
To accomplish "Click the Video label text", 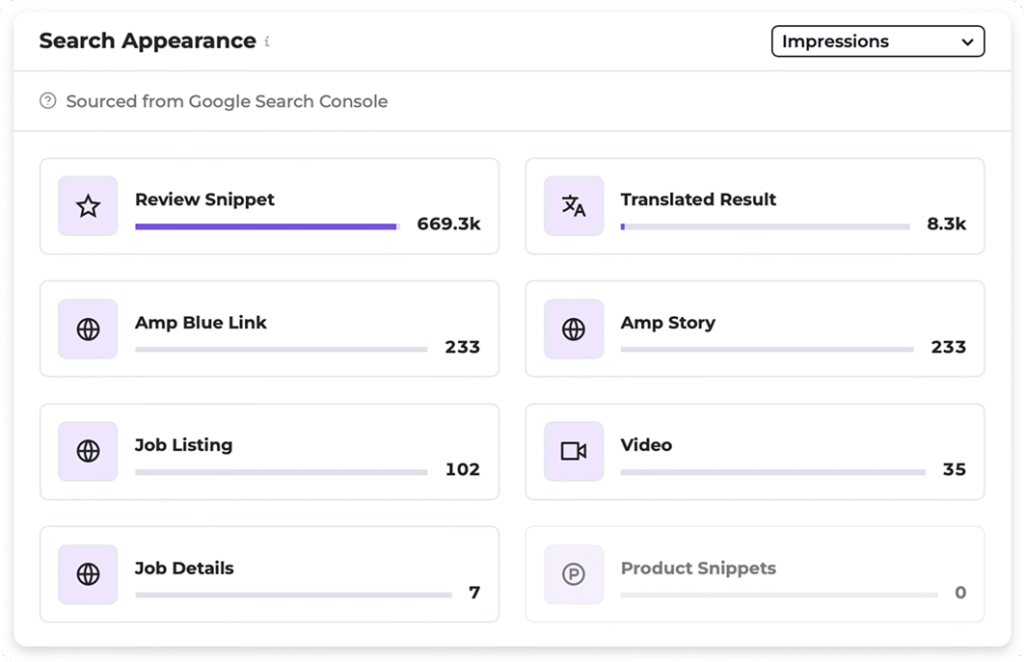I will coord(646,445).
